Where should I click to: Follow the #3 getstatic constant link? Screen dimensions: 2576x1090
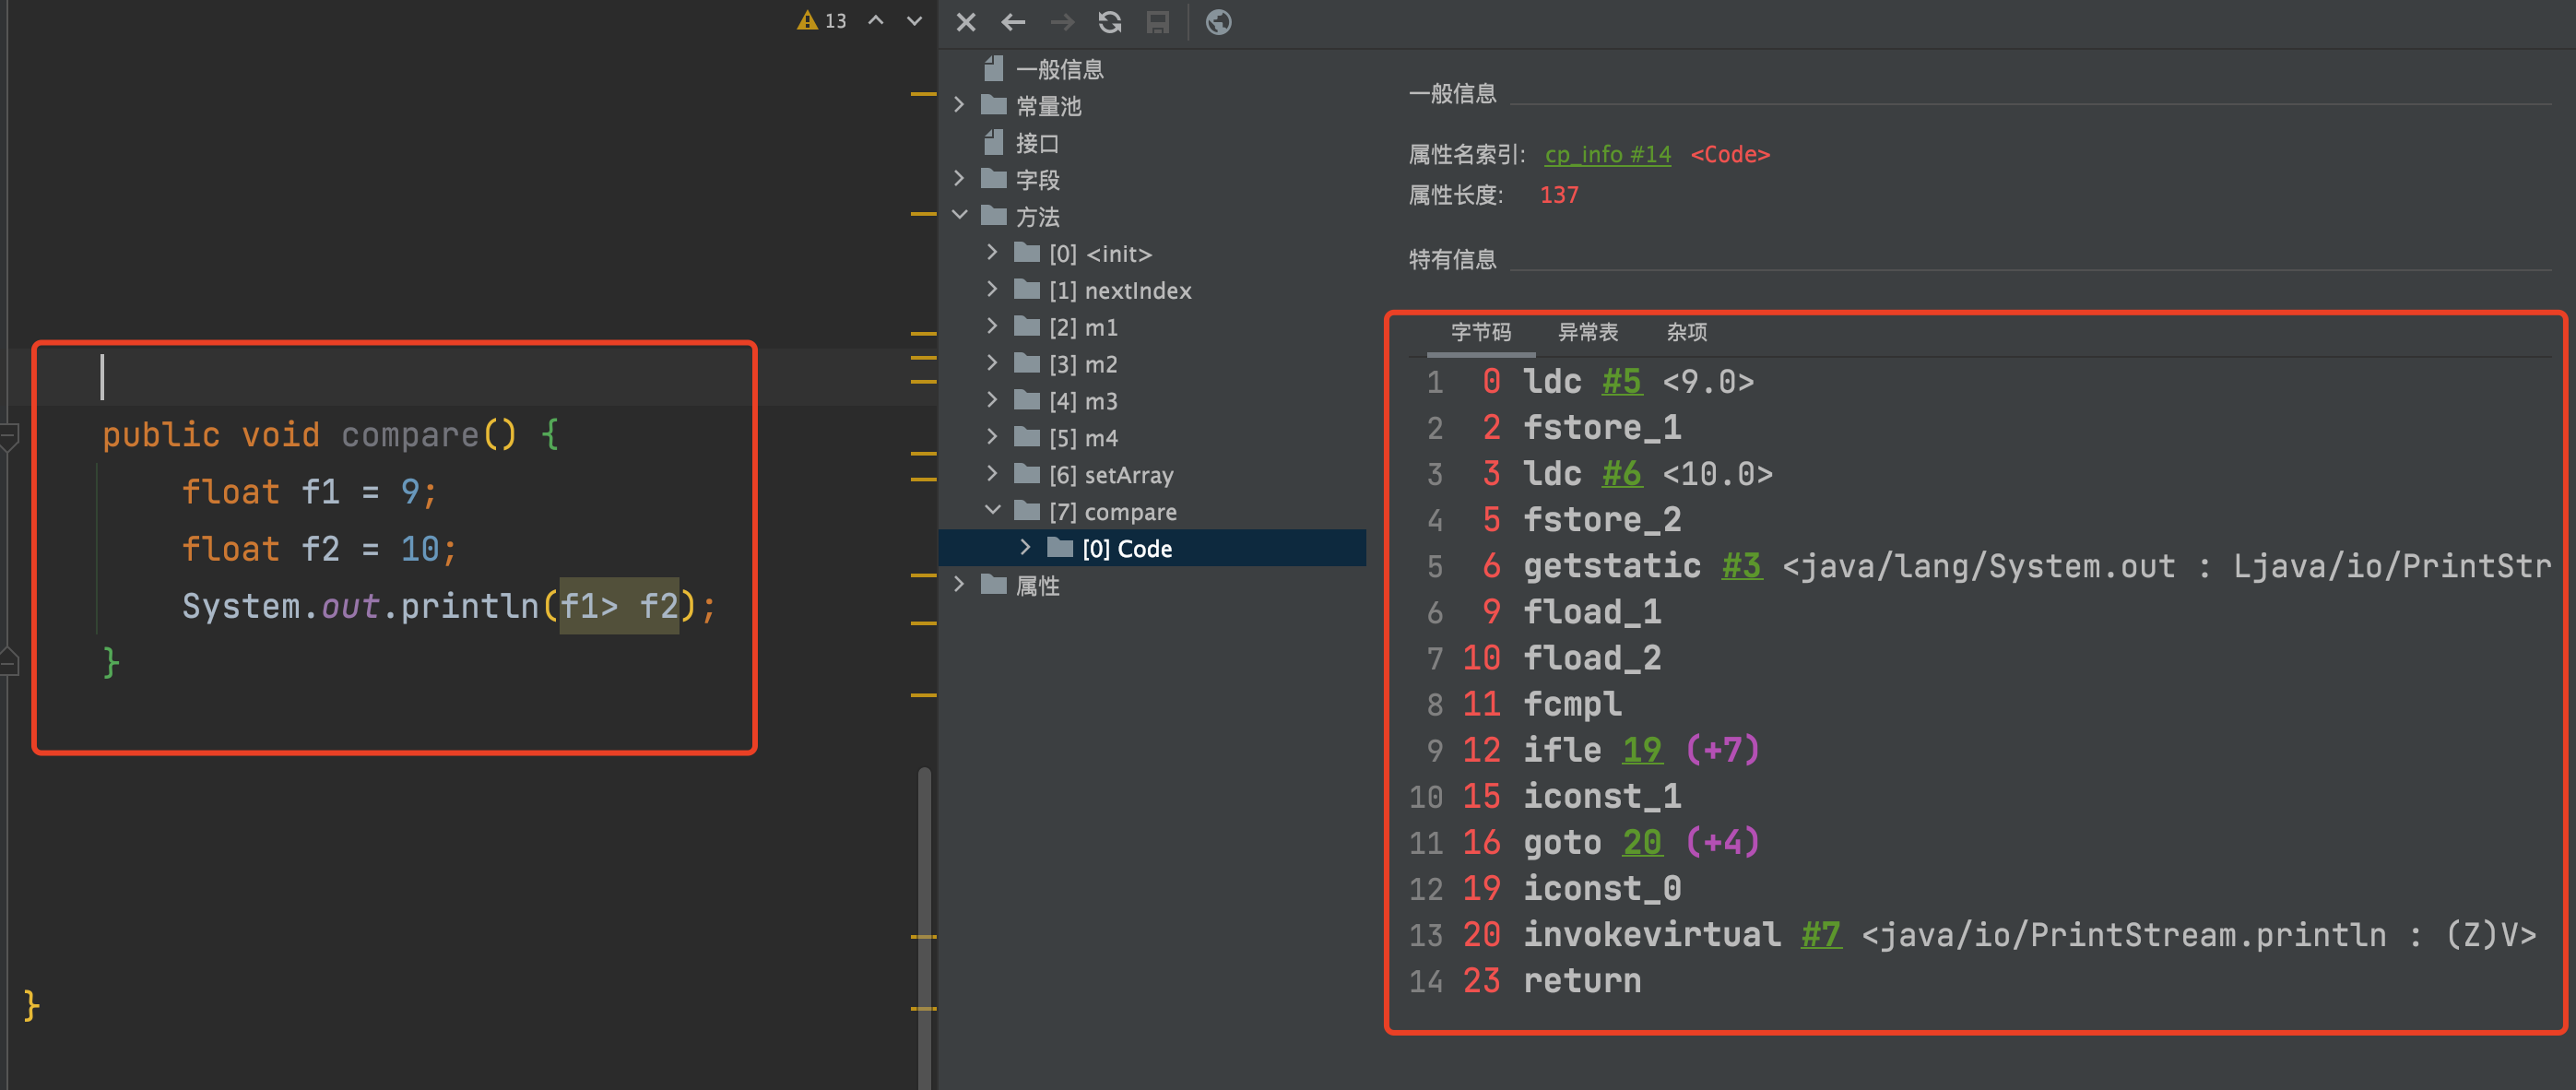(x=1740, y=566)
